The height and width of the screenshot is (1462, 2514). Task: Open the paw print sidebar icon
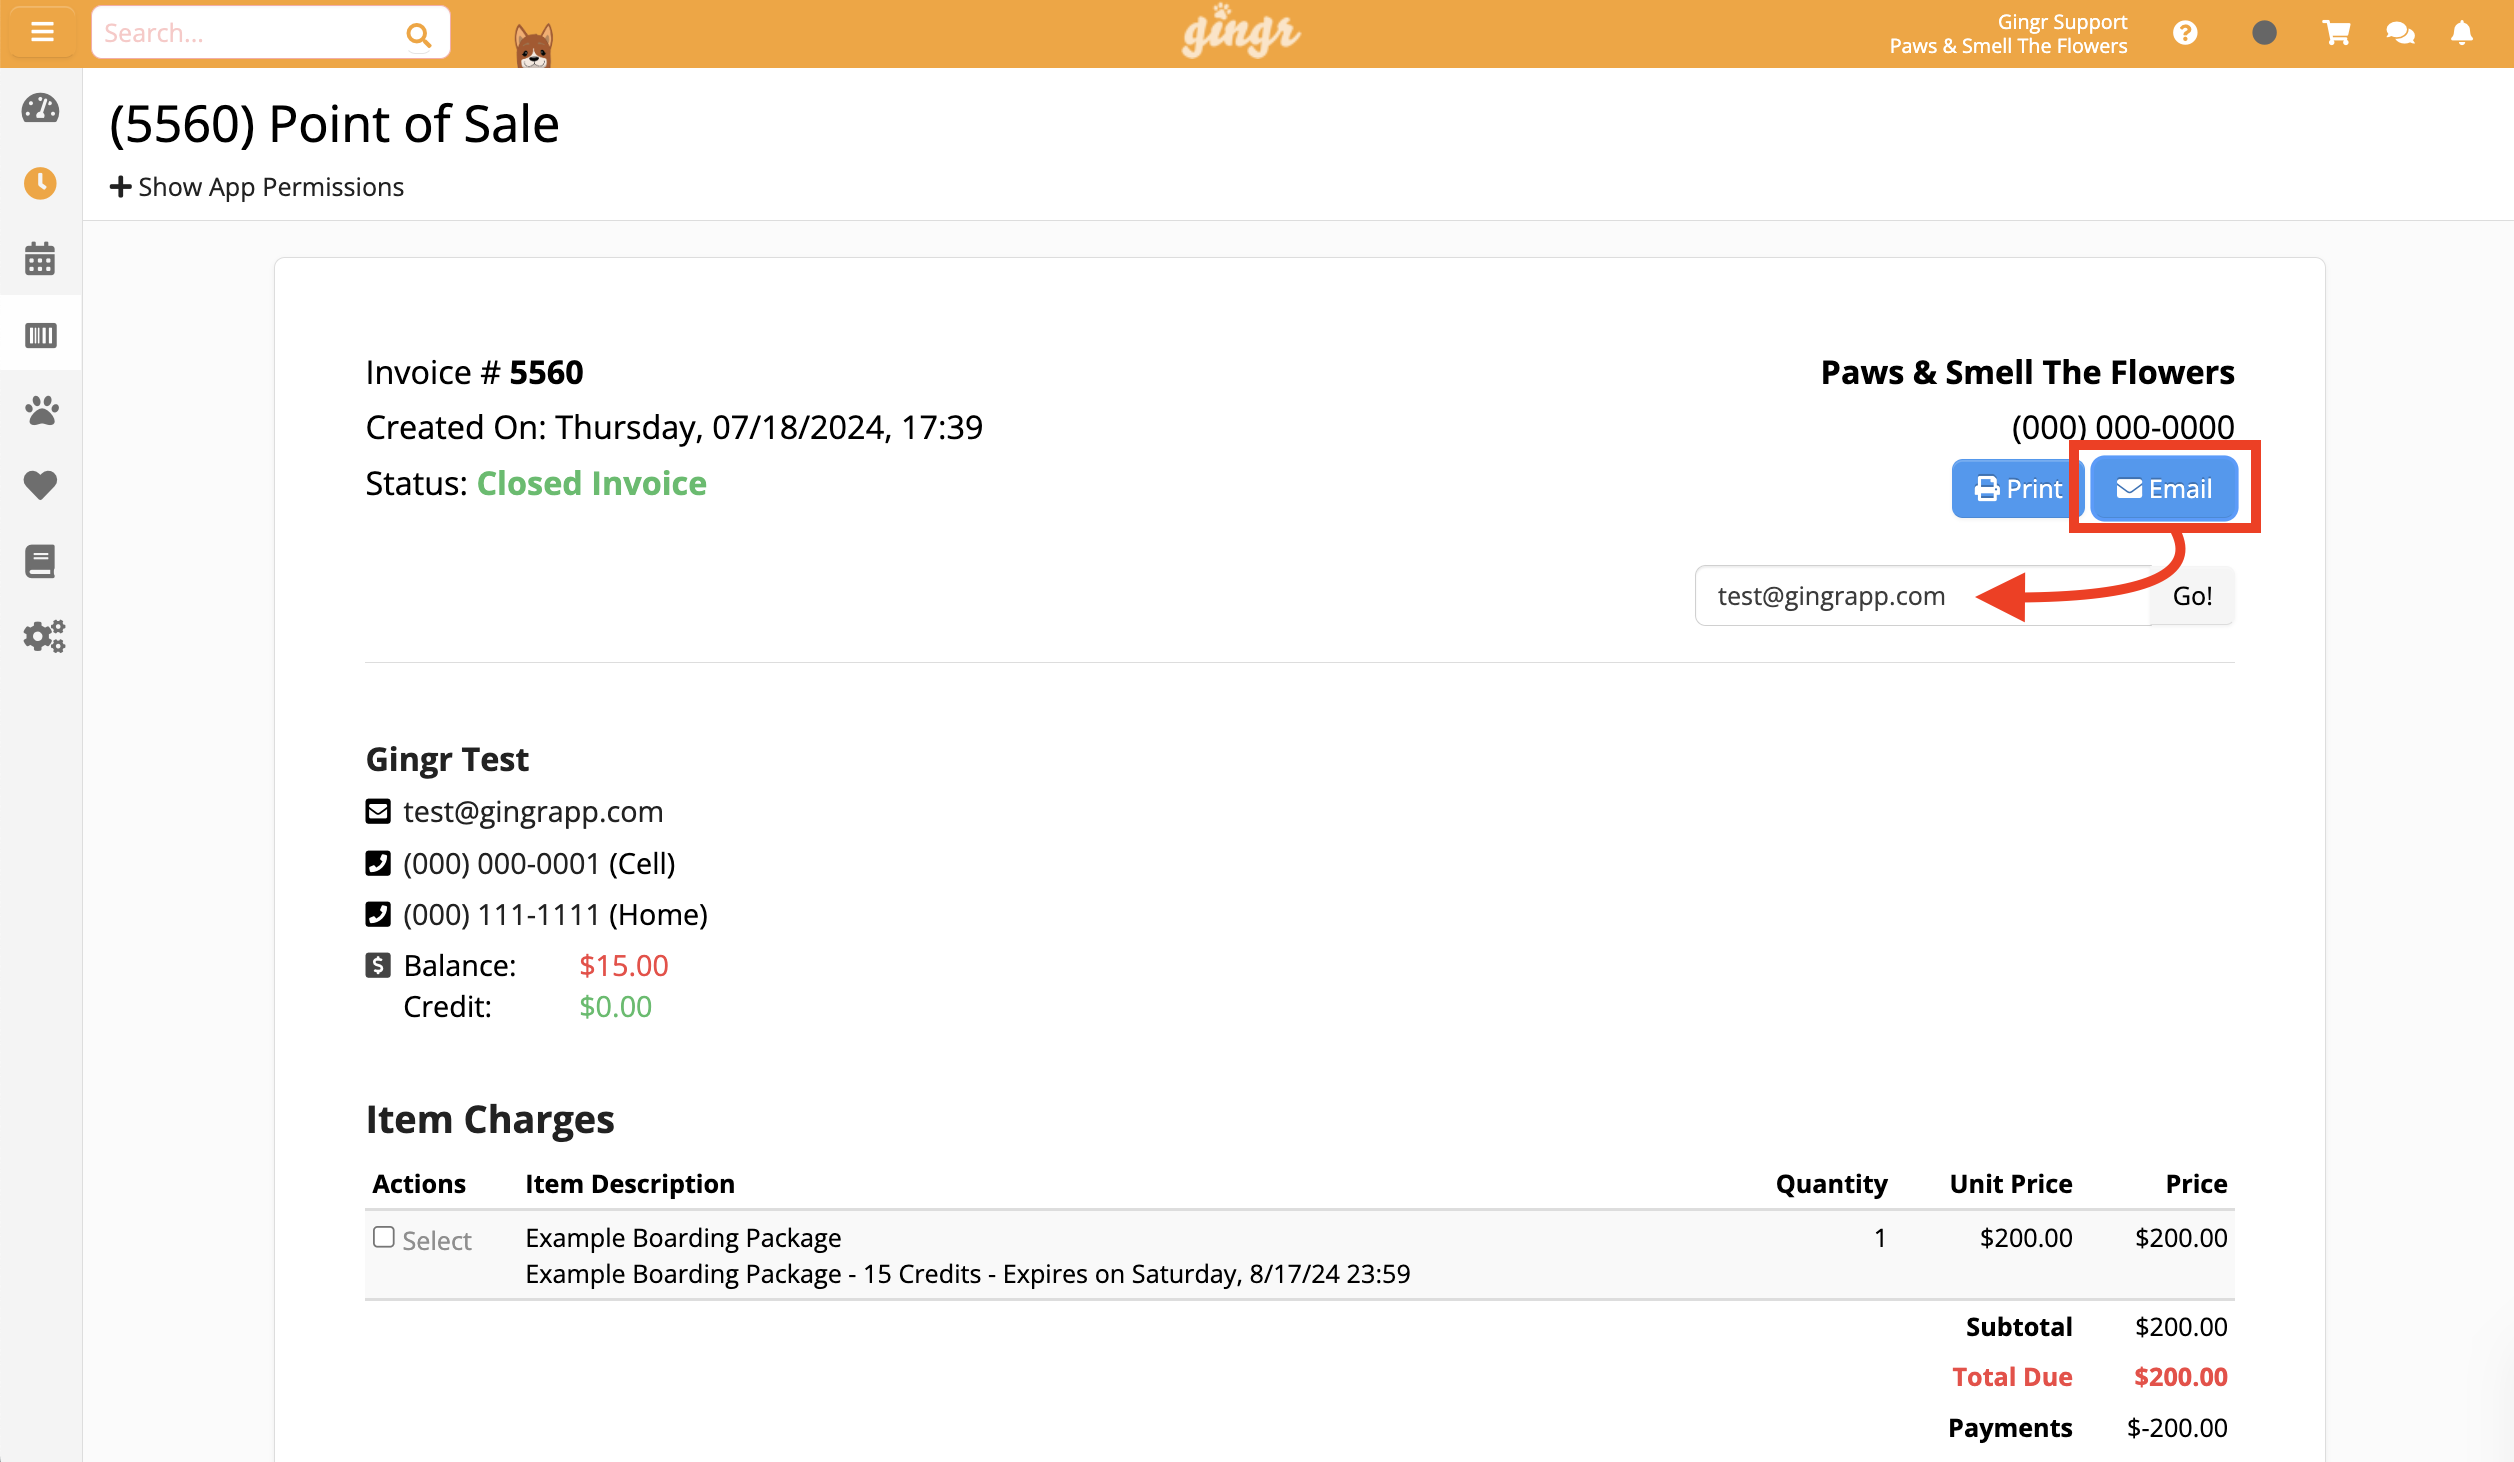point(41,410)
